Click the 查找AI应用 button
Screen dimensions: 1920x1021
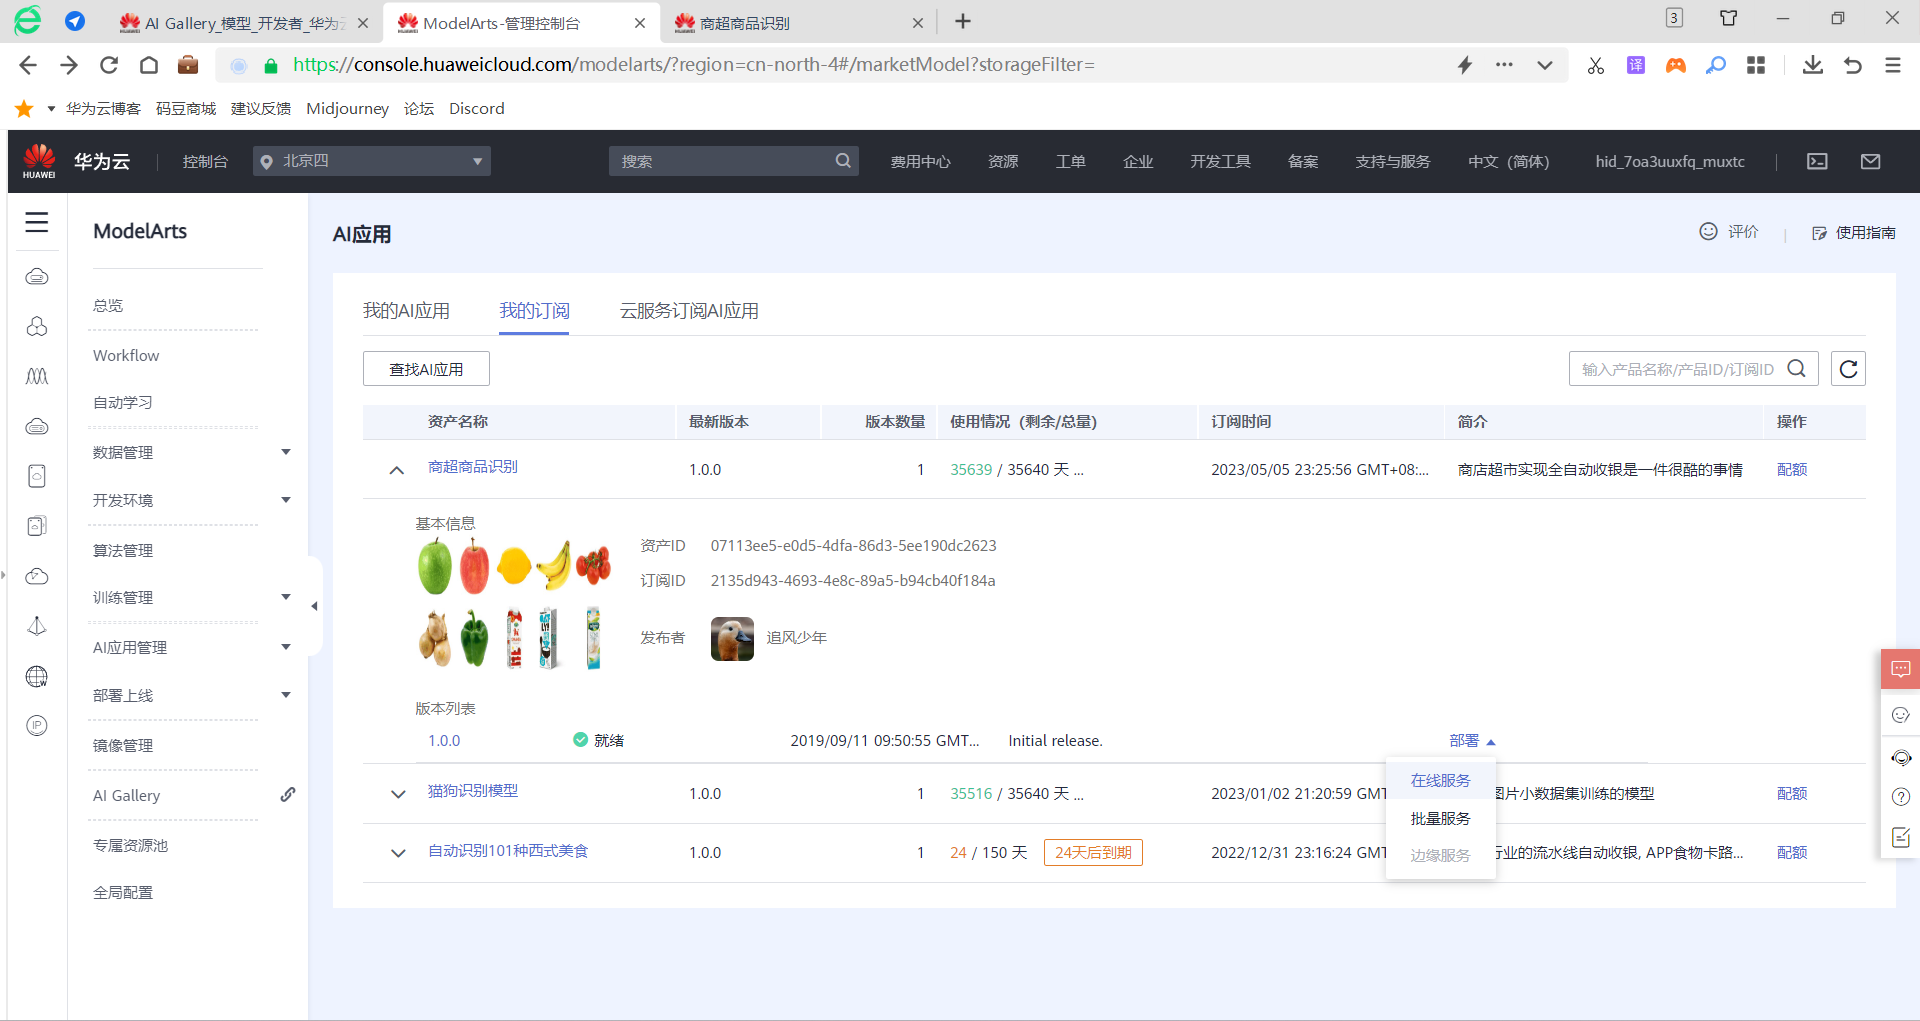(x=426, y=369)
